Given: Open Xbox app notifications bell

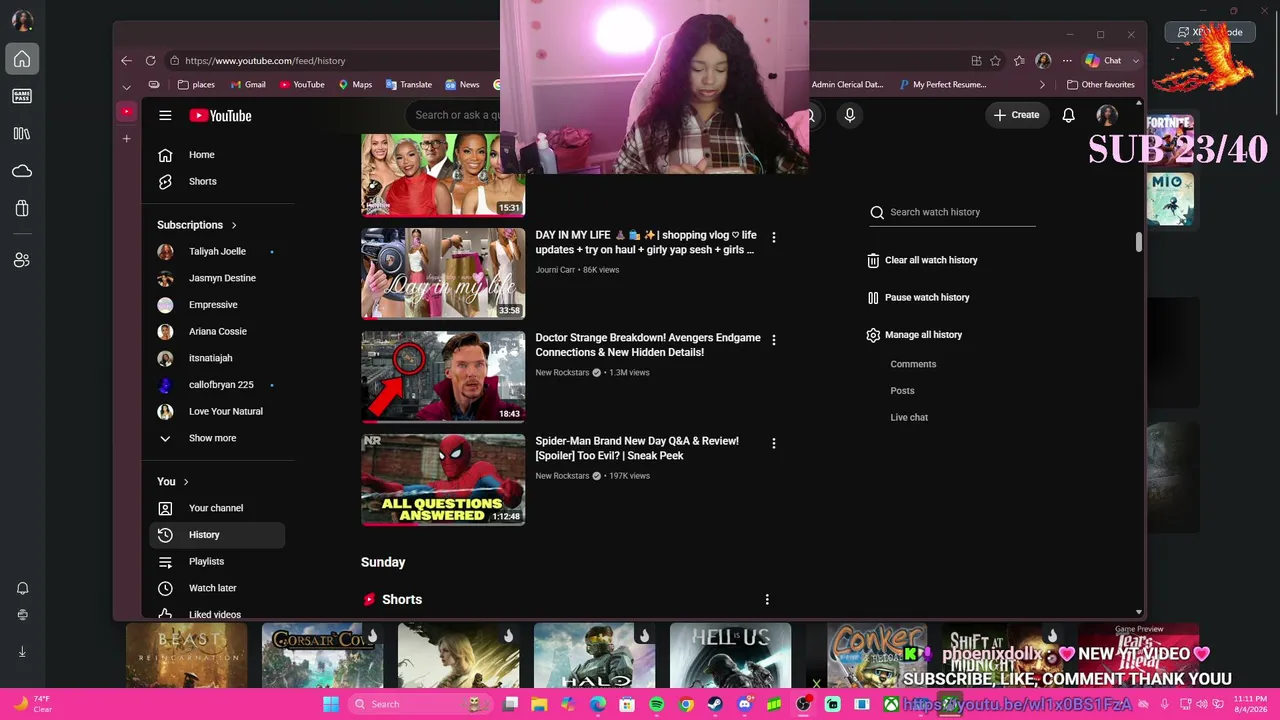Looking at the screenshot, I should [x=22, y=588].
